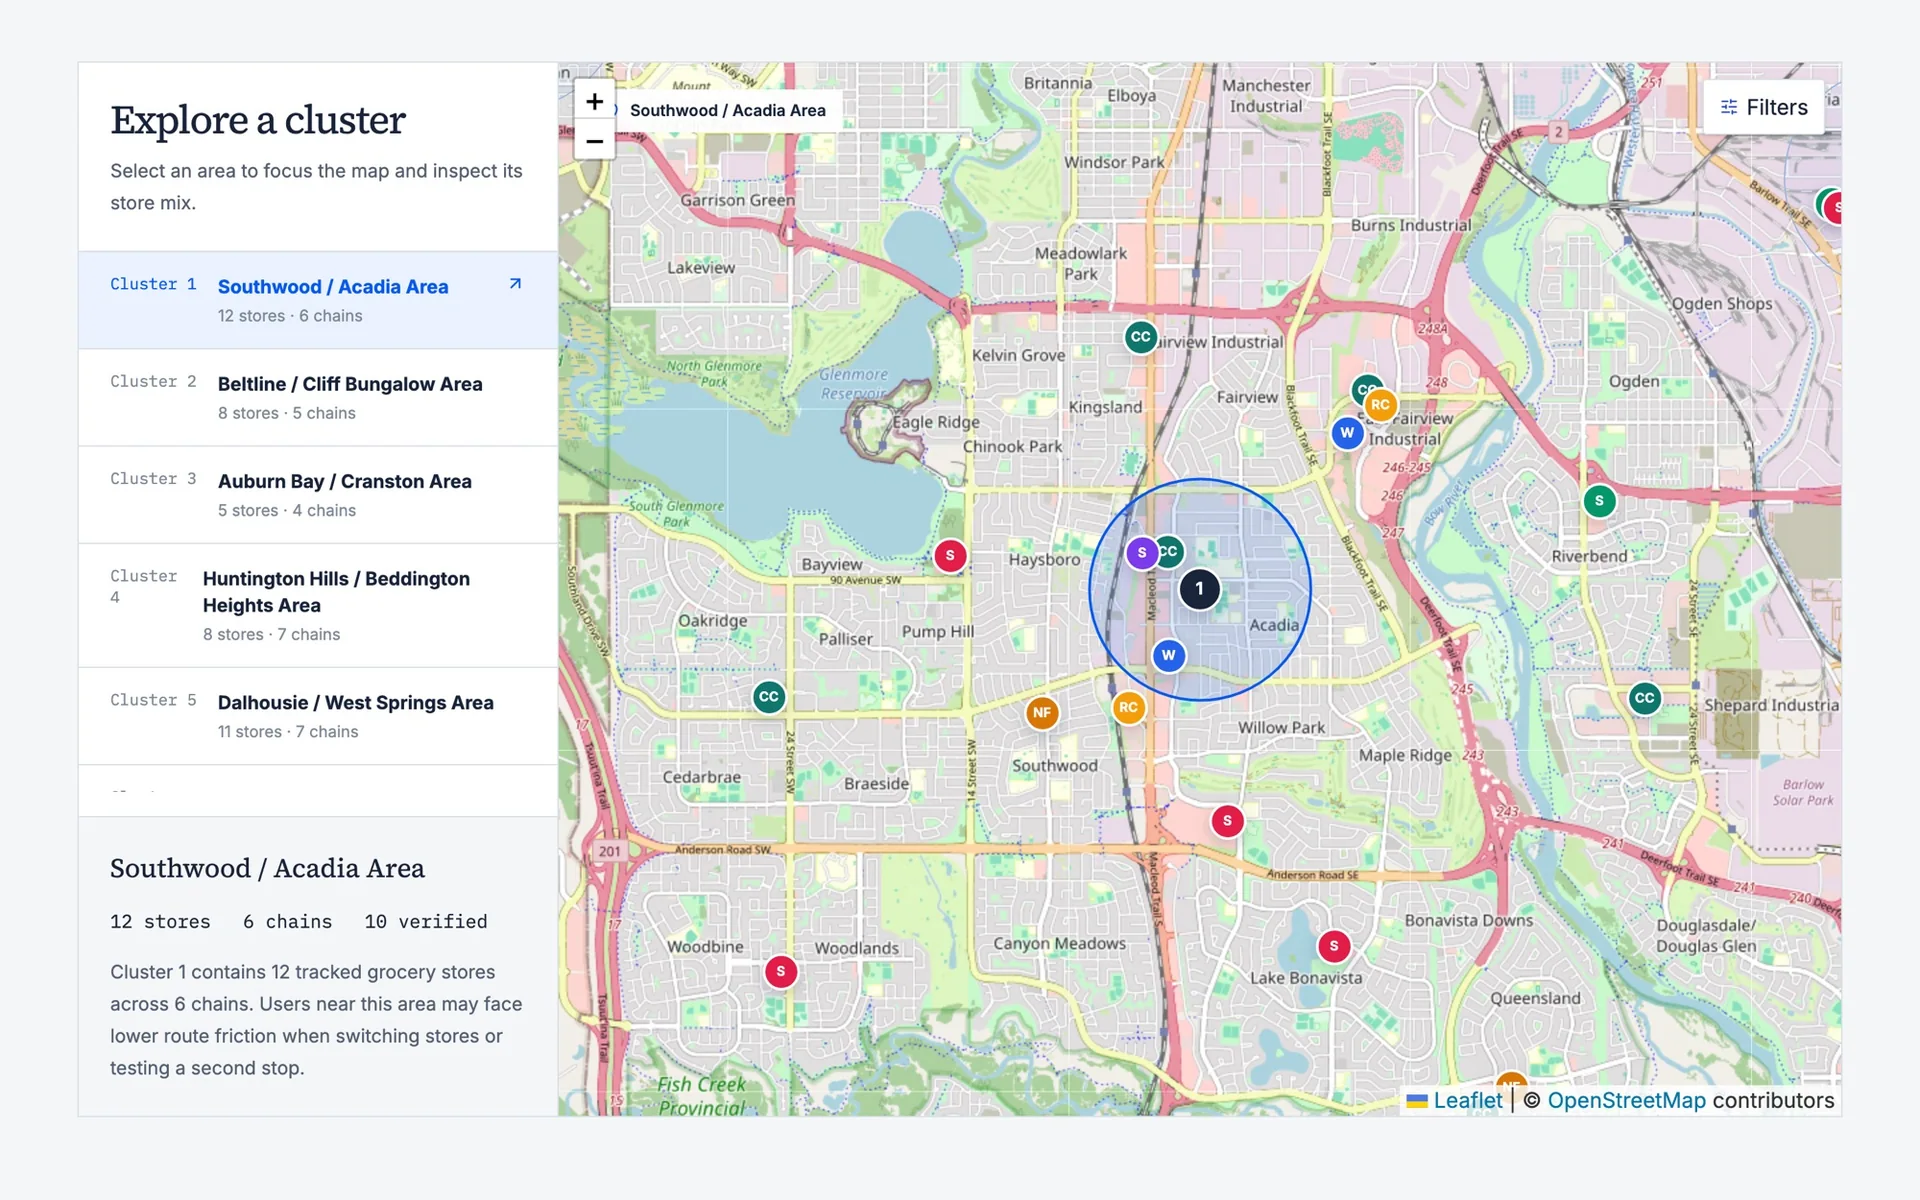Click the blue W marker near Fairview Industrial
1920x1200 pixels.
tap(1347, 433)
